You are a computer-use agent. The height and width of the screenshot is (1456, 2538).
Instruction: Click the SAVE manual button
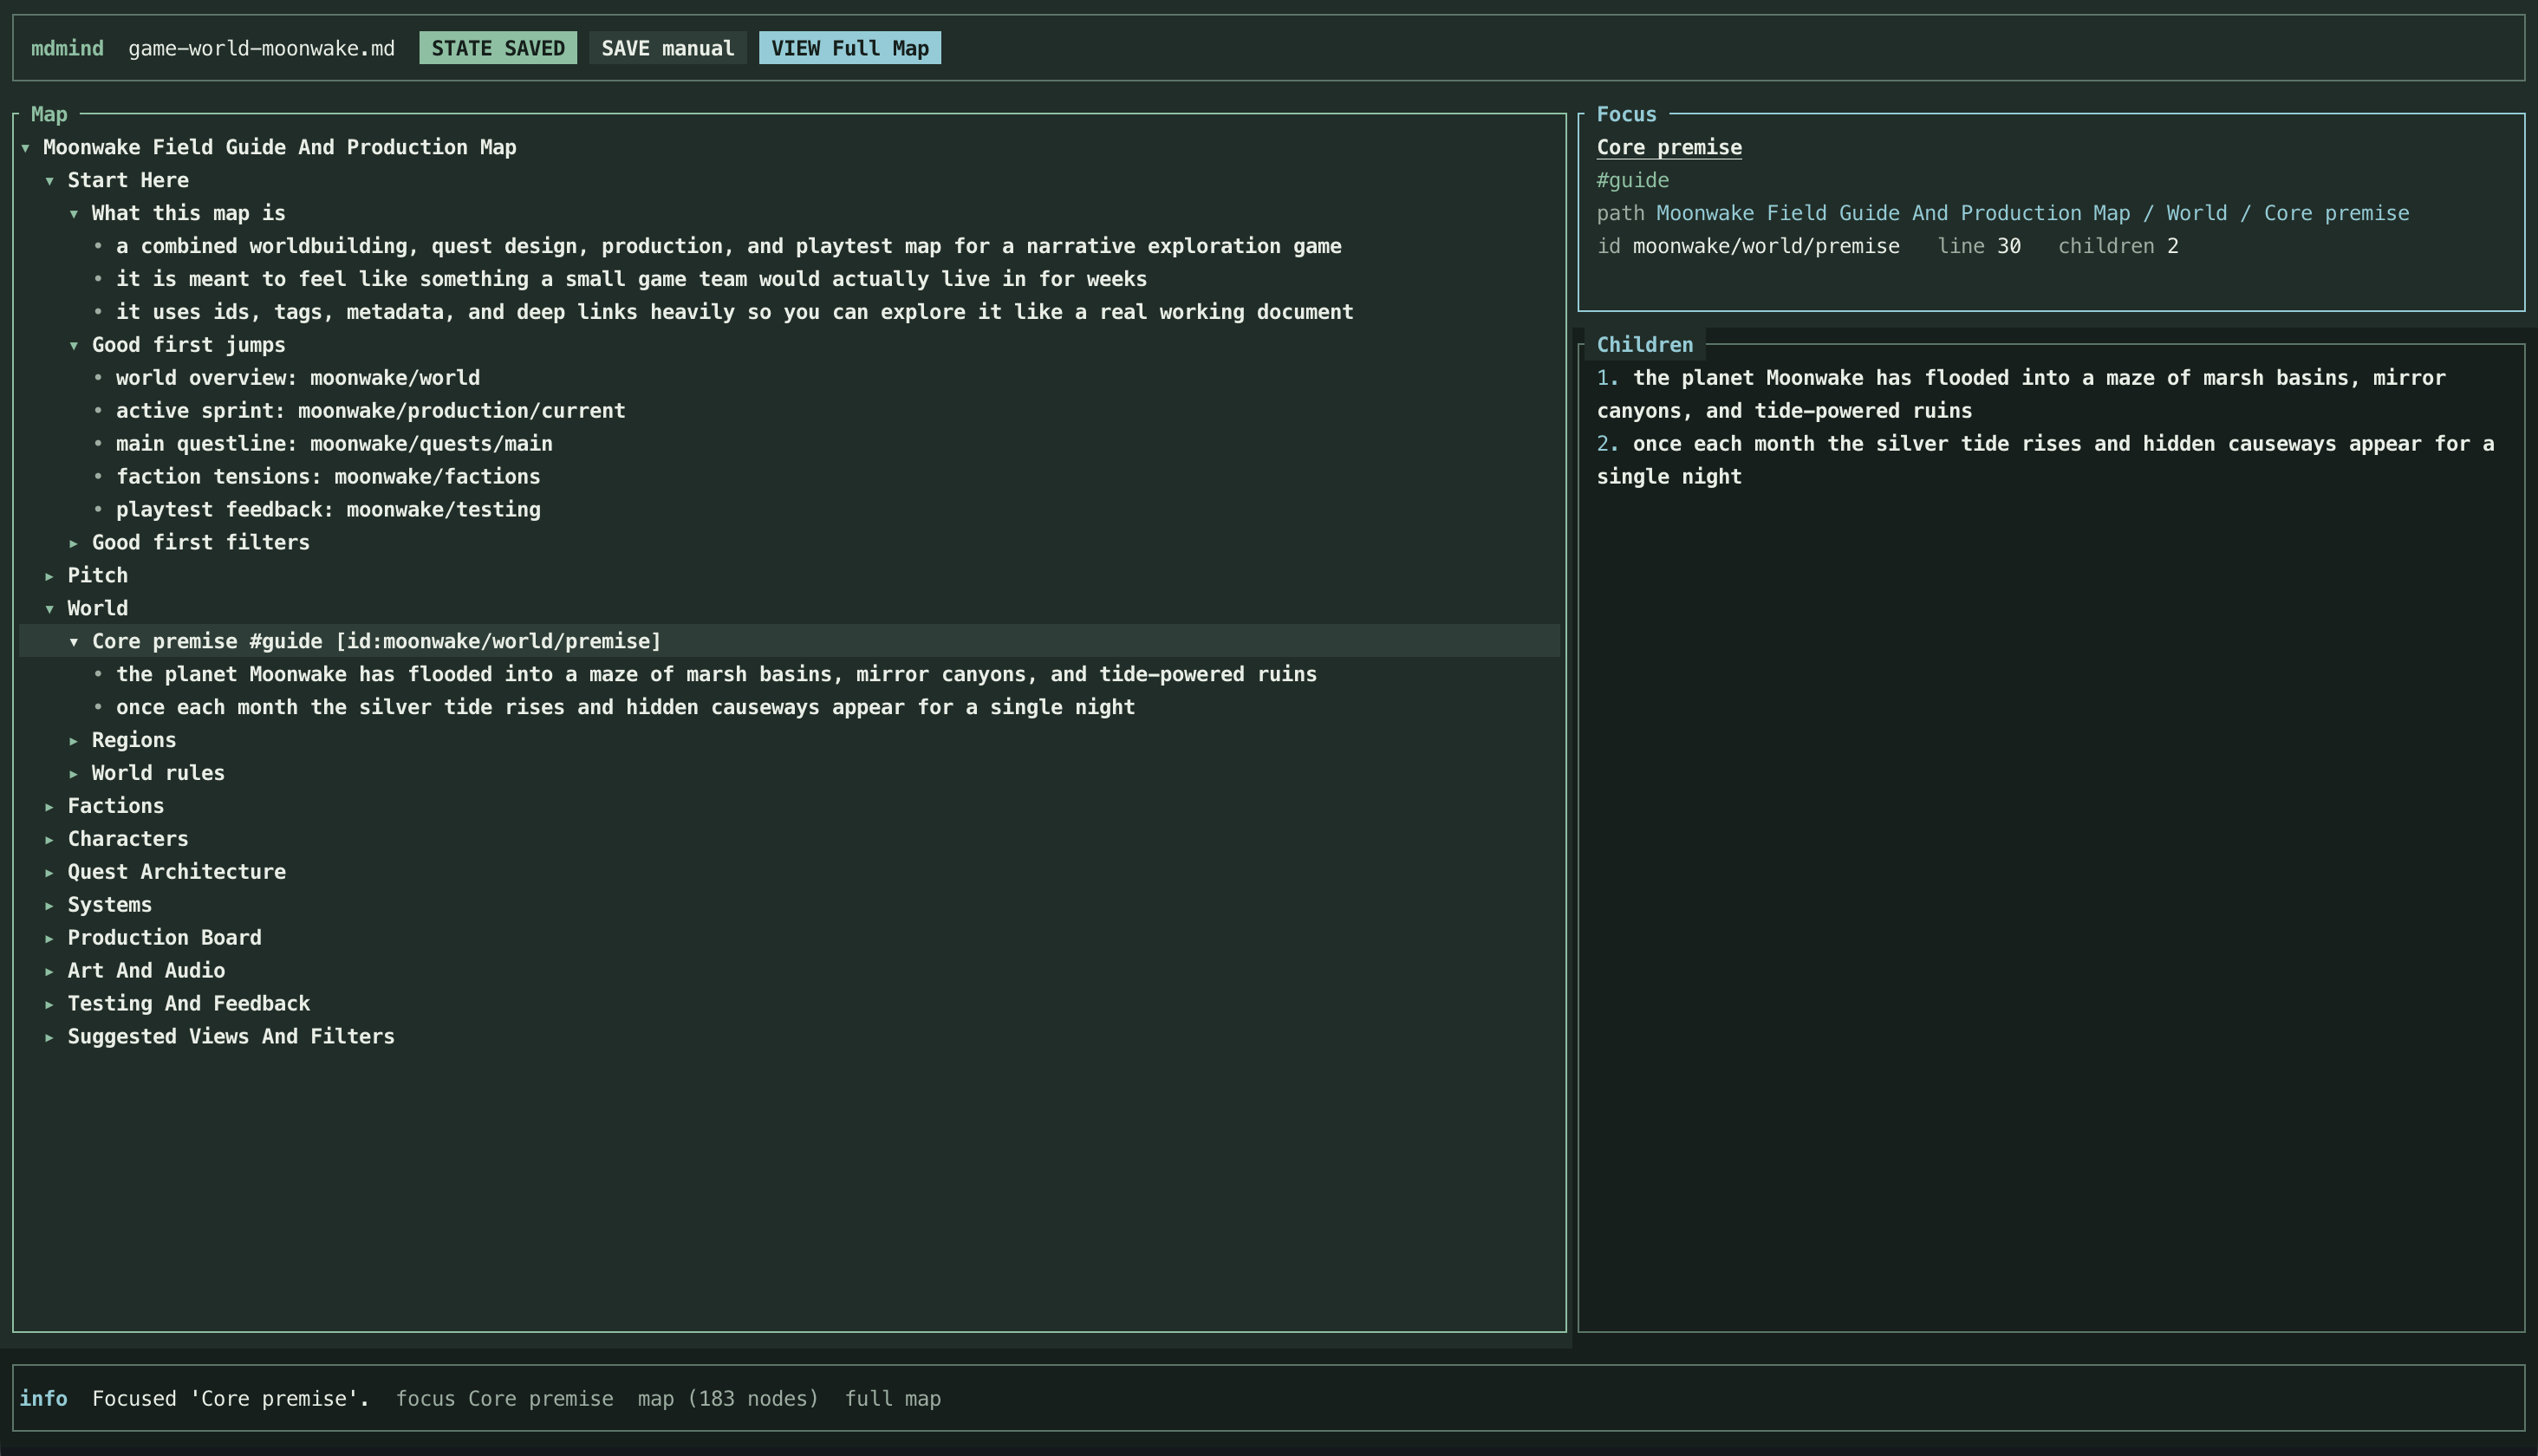667,47
